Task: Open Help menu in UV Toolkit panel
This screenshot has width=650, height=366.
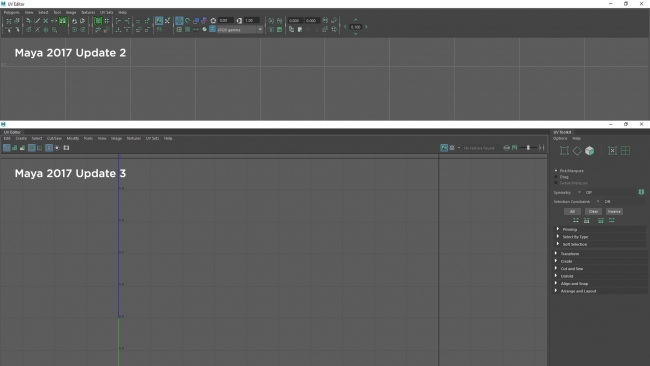Action: [577, 138]
